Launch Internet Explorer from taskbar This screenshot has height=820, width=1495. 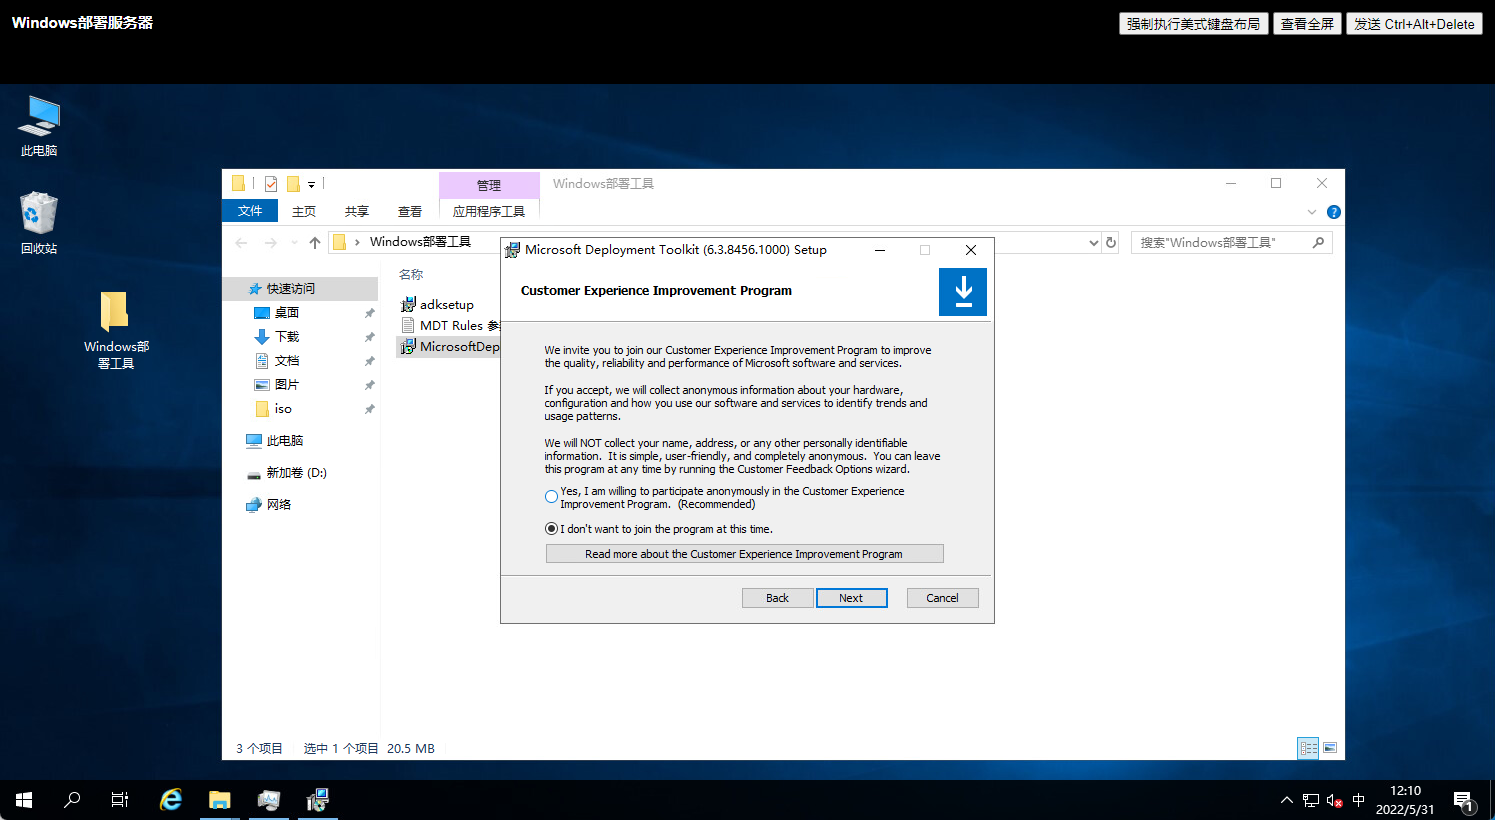tap(171, 800)
